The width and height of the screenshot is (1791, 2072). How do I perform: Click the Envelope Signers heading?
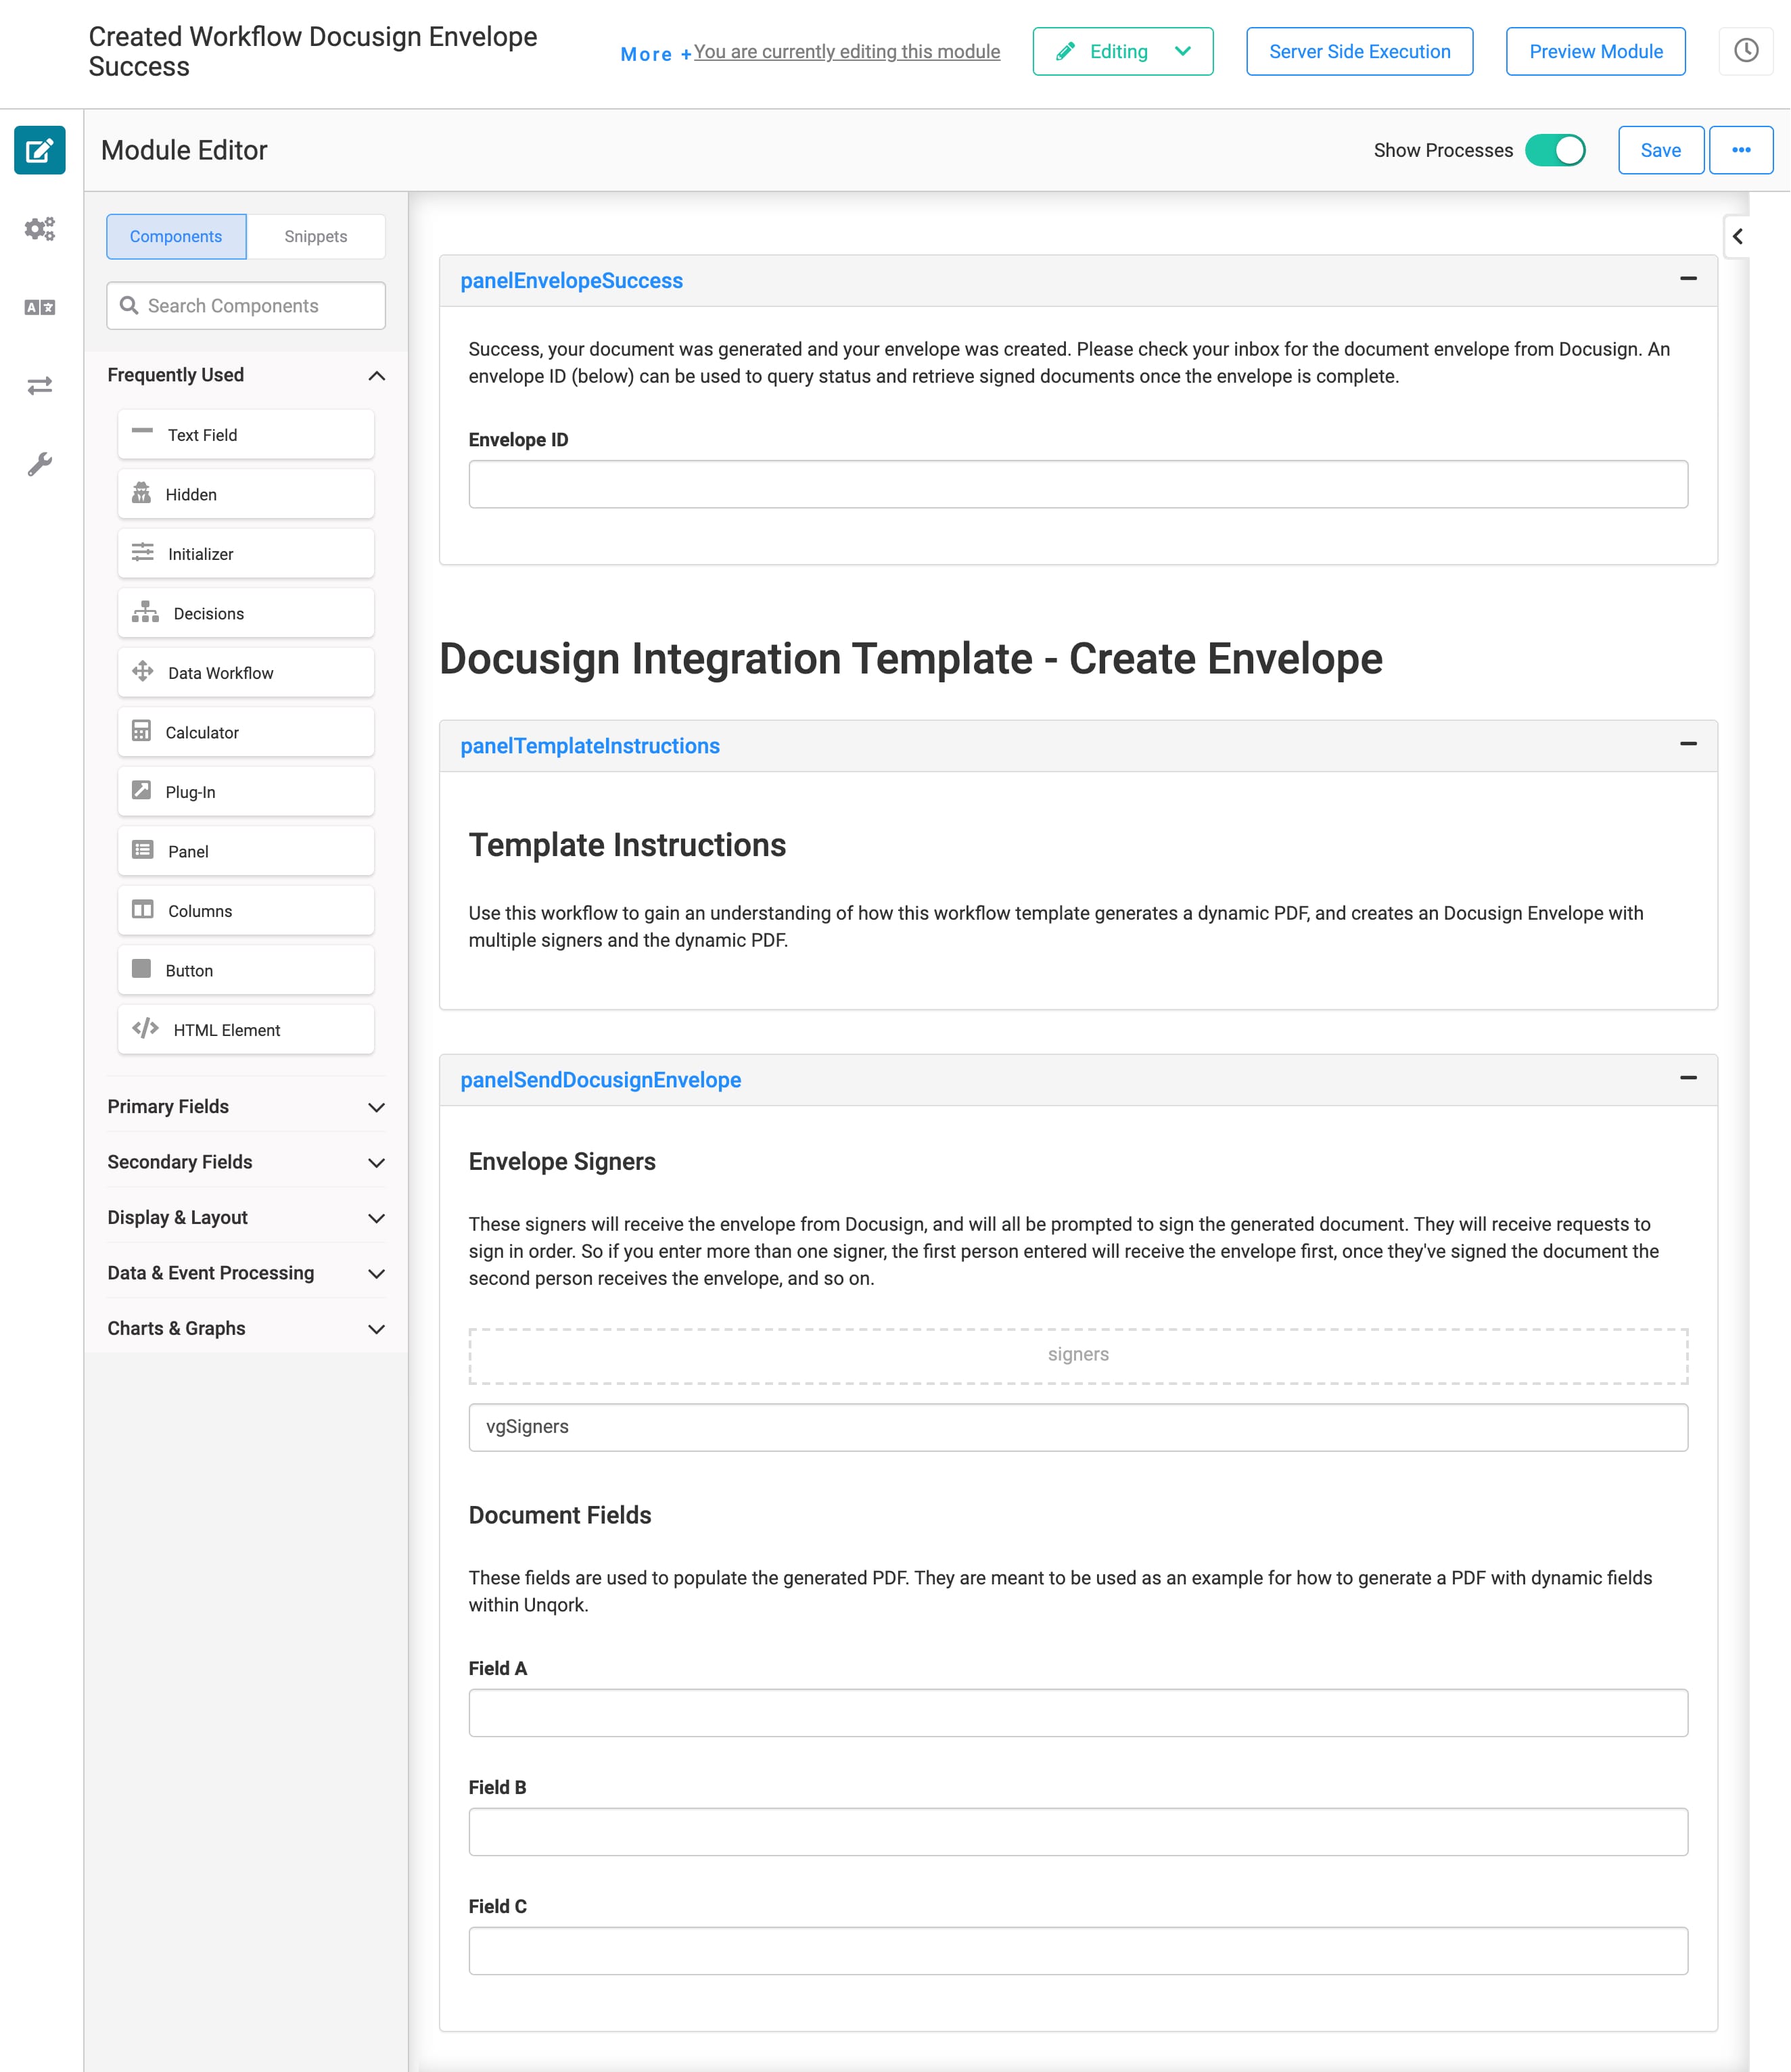click(x=562, y=1161)
